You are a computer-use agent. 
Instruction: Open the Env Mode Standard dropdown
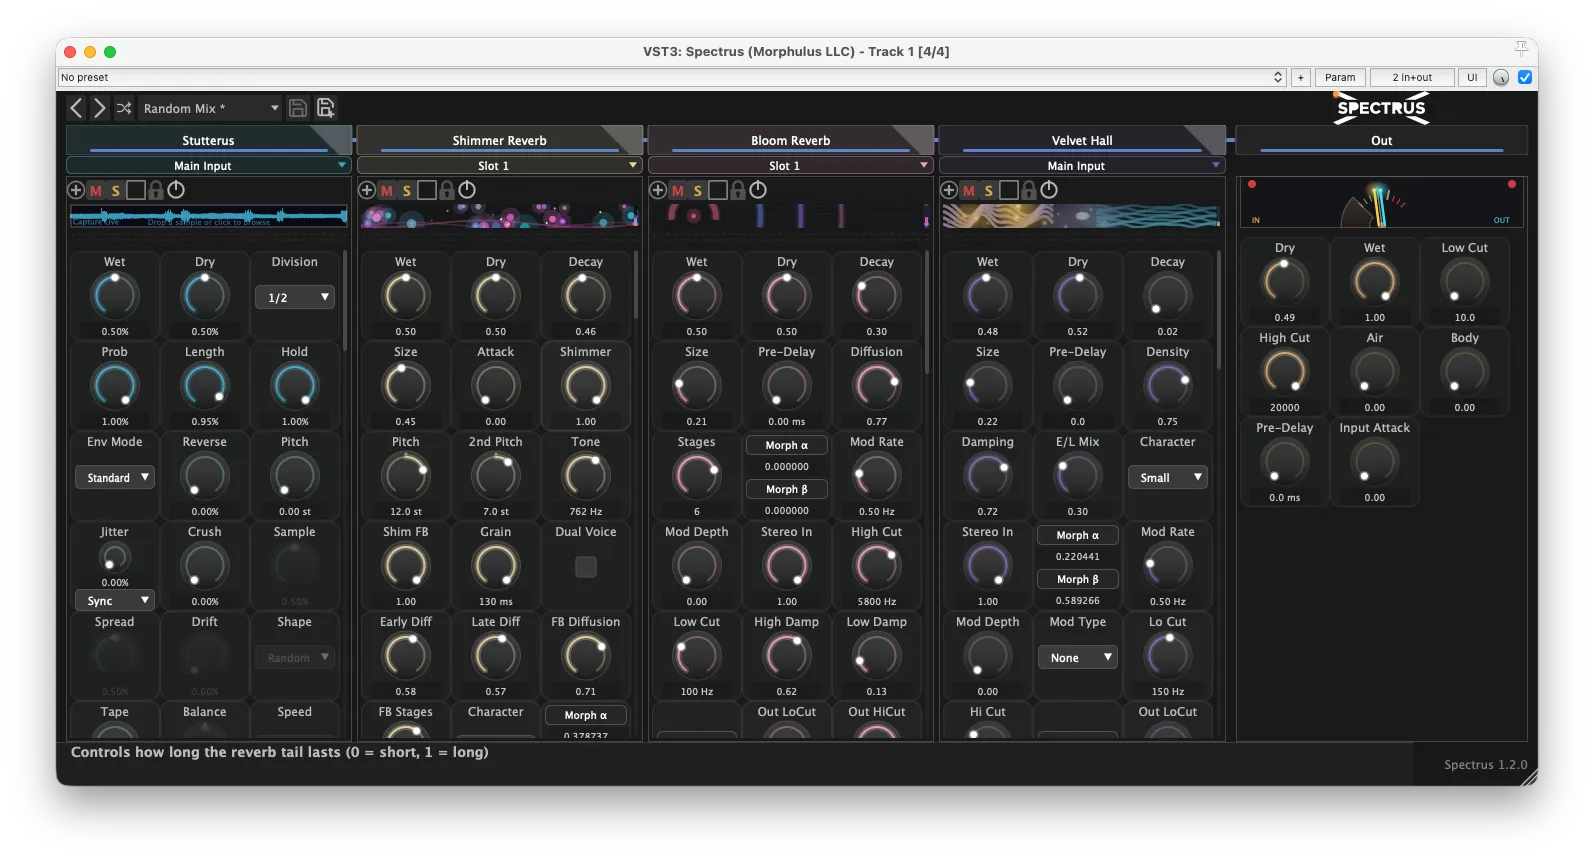click(115, 477)
